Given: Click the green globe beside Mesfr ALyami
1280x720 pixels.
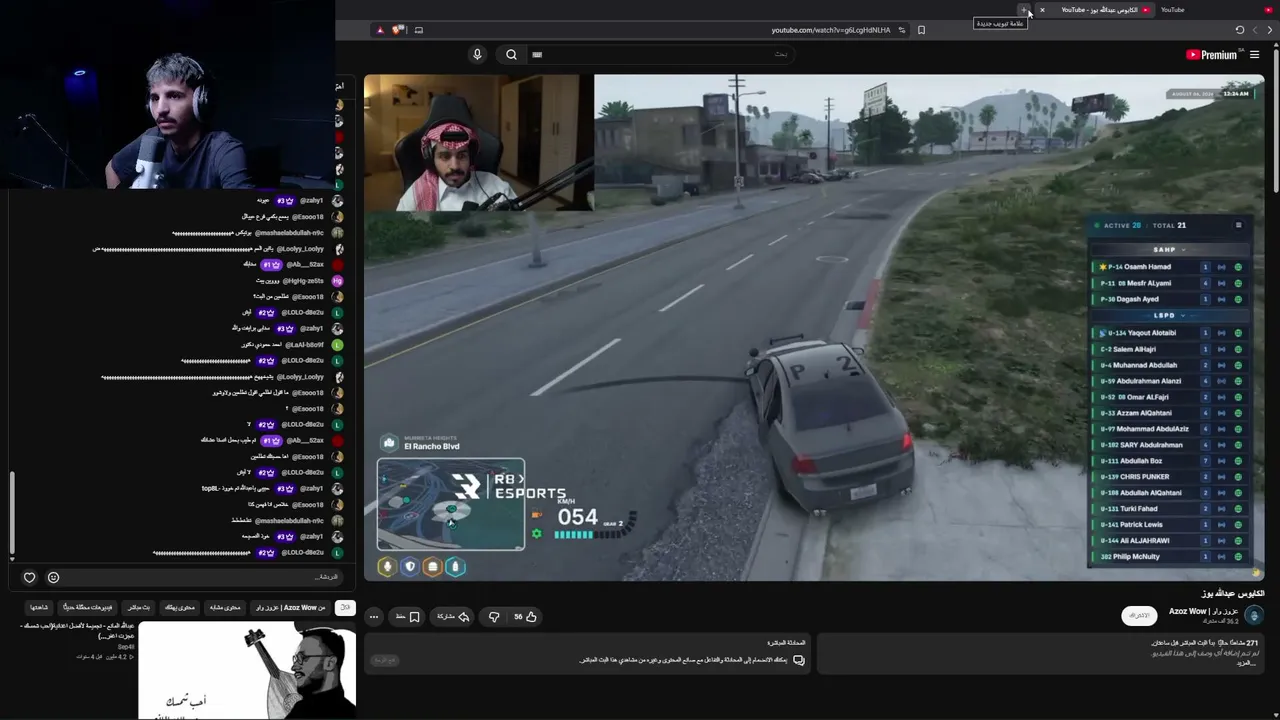Looking at the screenshot, I should (x=1238, y=283).
